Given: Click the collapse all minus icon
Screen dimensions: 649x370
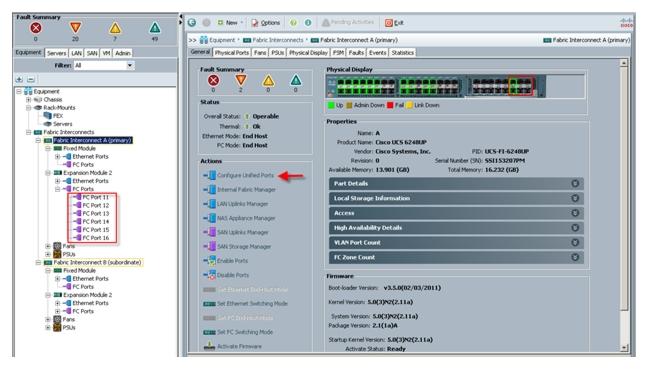Looking at the screenshot, I should point(31,79).
